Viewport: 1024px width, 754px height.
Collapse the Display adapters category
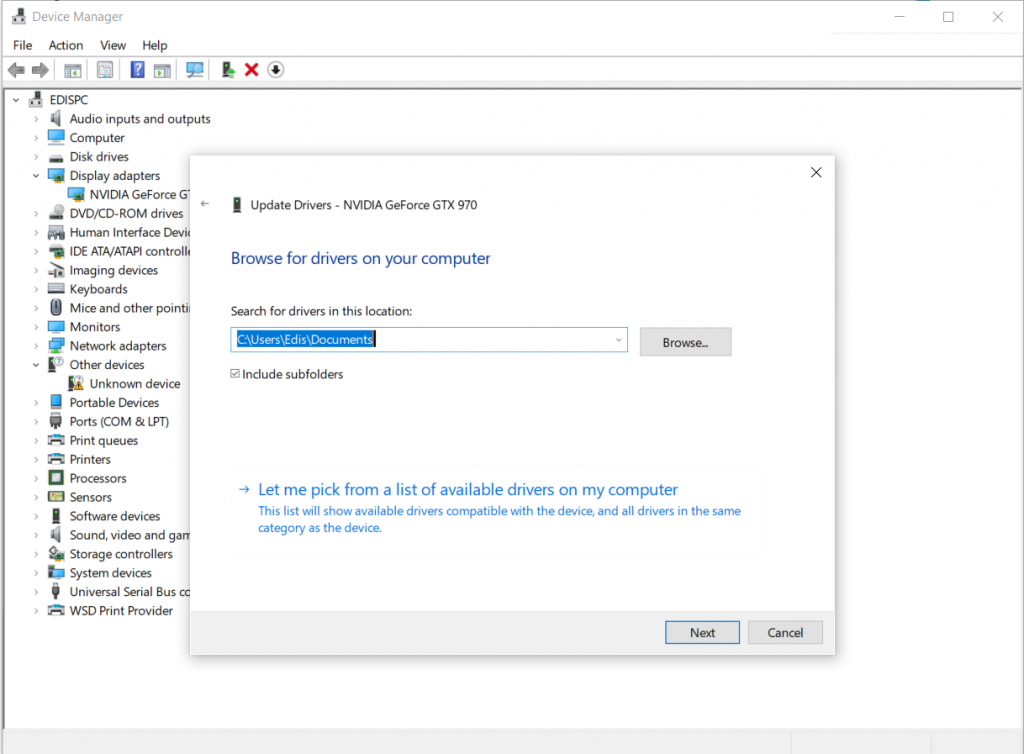(36, 176)
